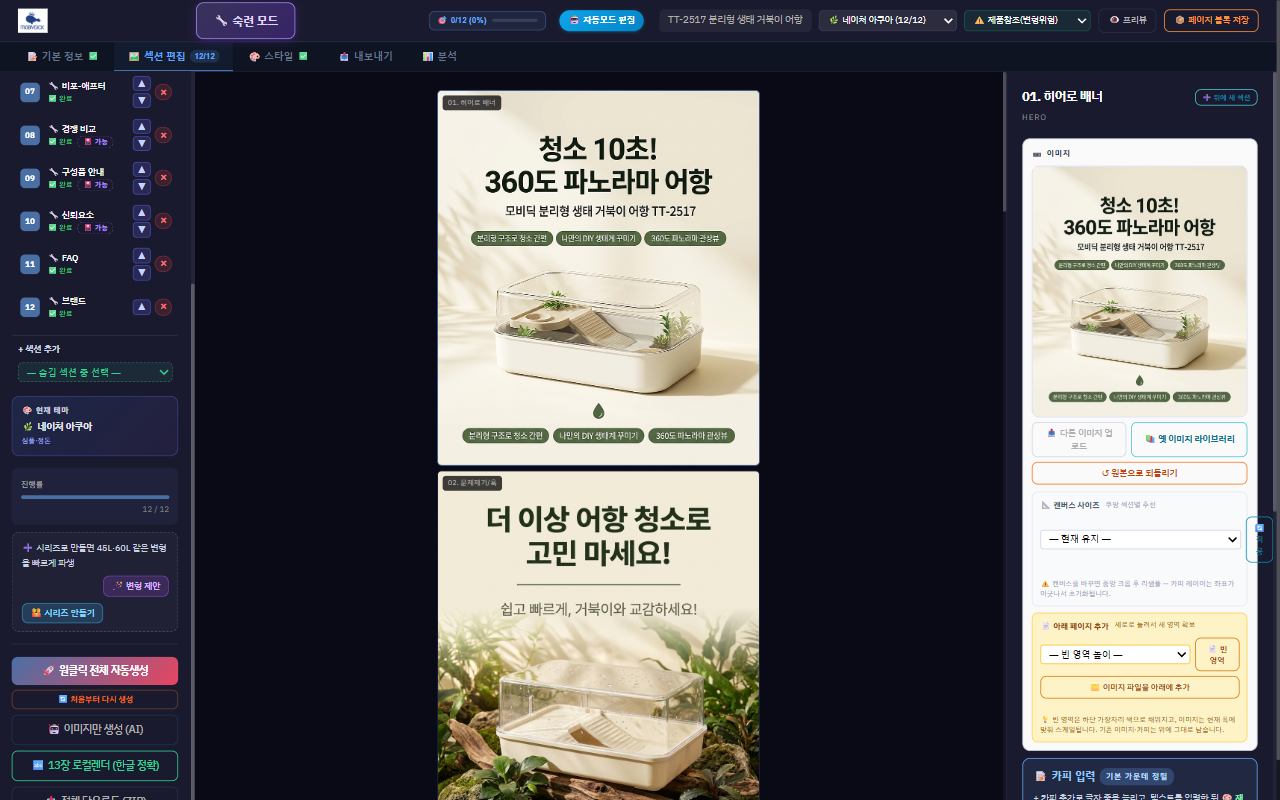Toggle the 숙련 모드 switch
This screenshot has width=1280, height=800.
[x=245, y=20]
